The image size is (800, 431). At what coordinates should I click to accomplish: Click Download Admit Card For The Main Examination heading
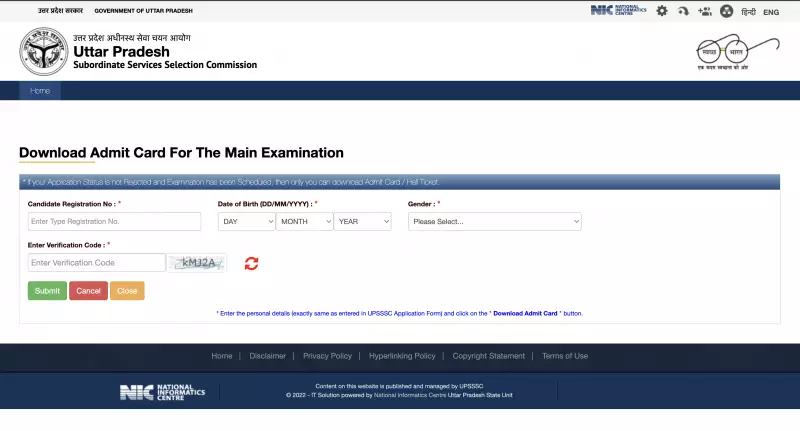click(x=181, y=153)
